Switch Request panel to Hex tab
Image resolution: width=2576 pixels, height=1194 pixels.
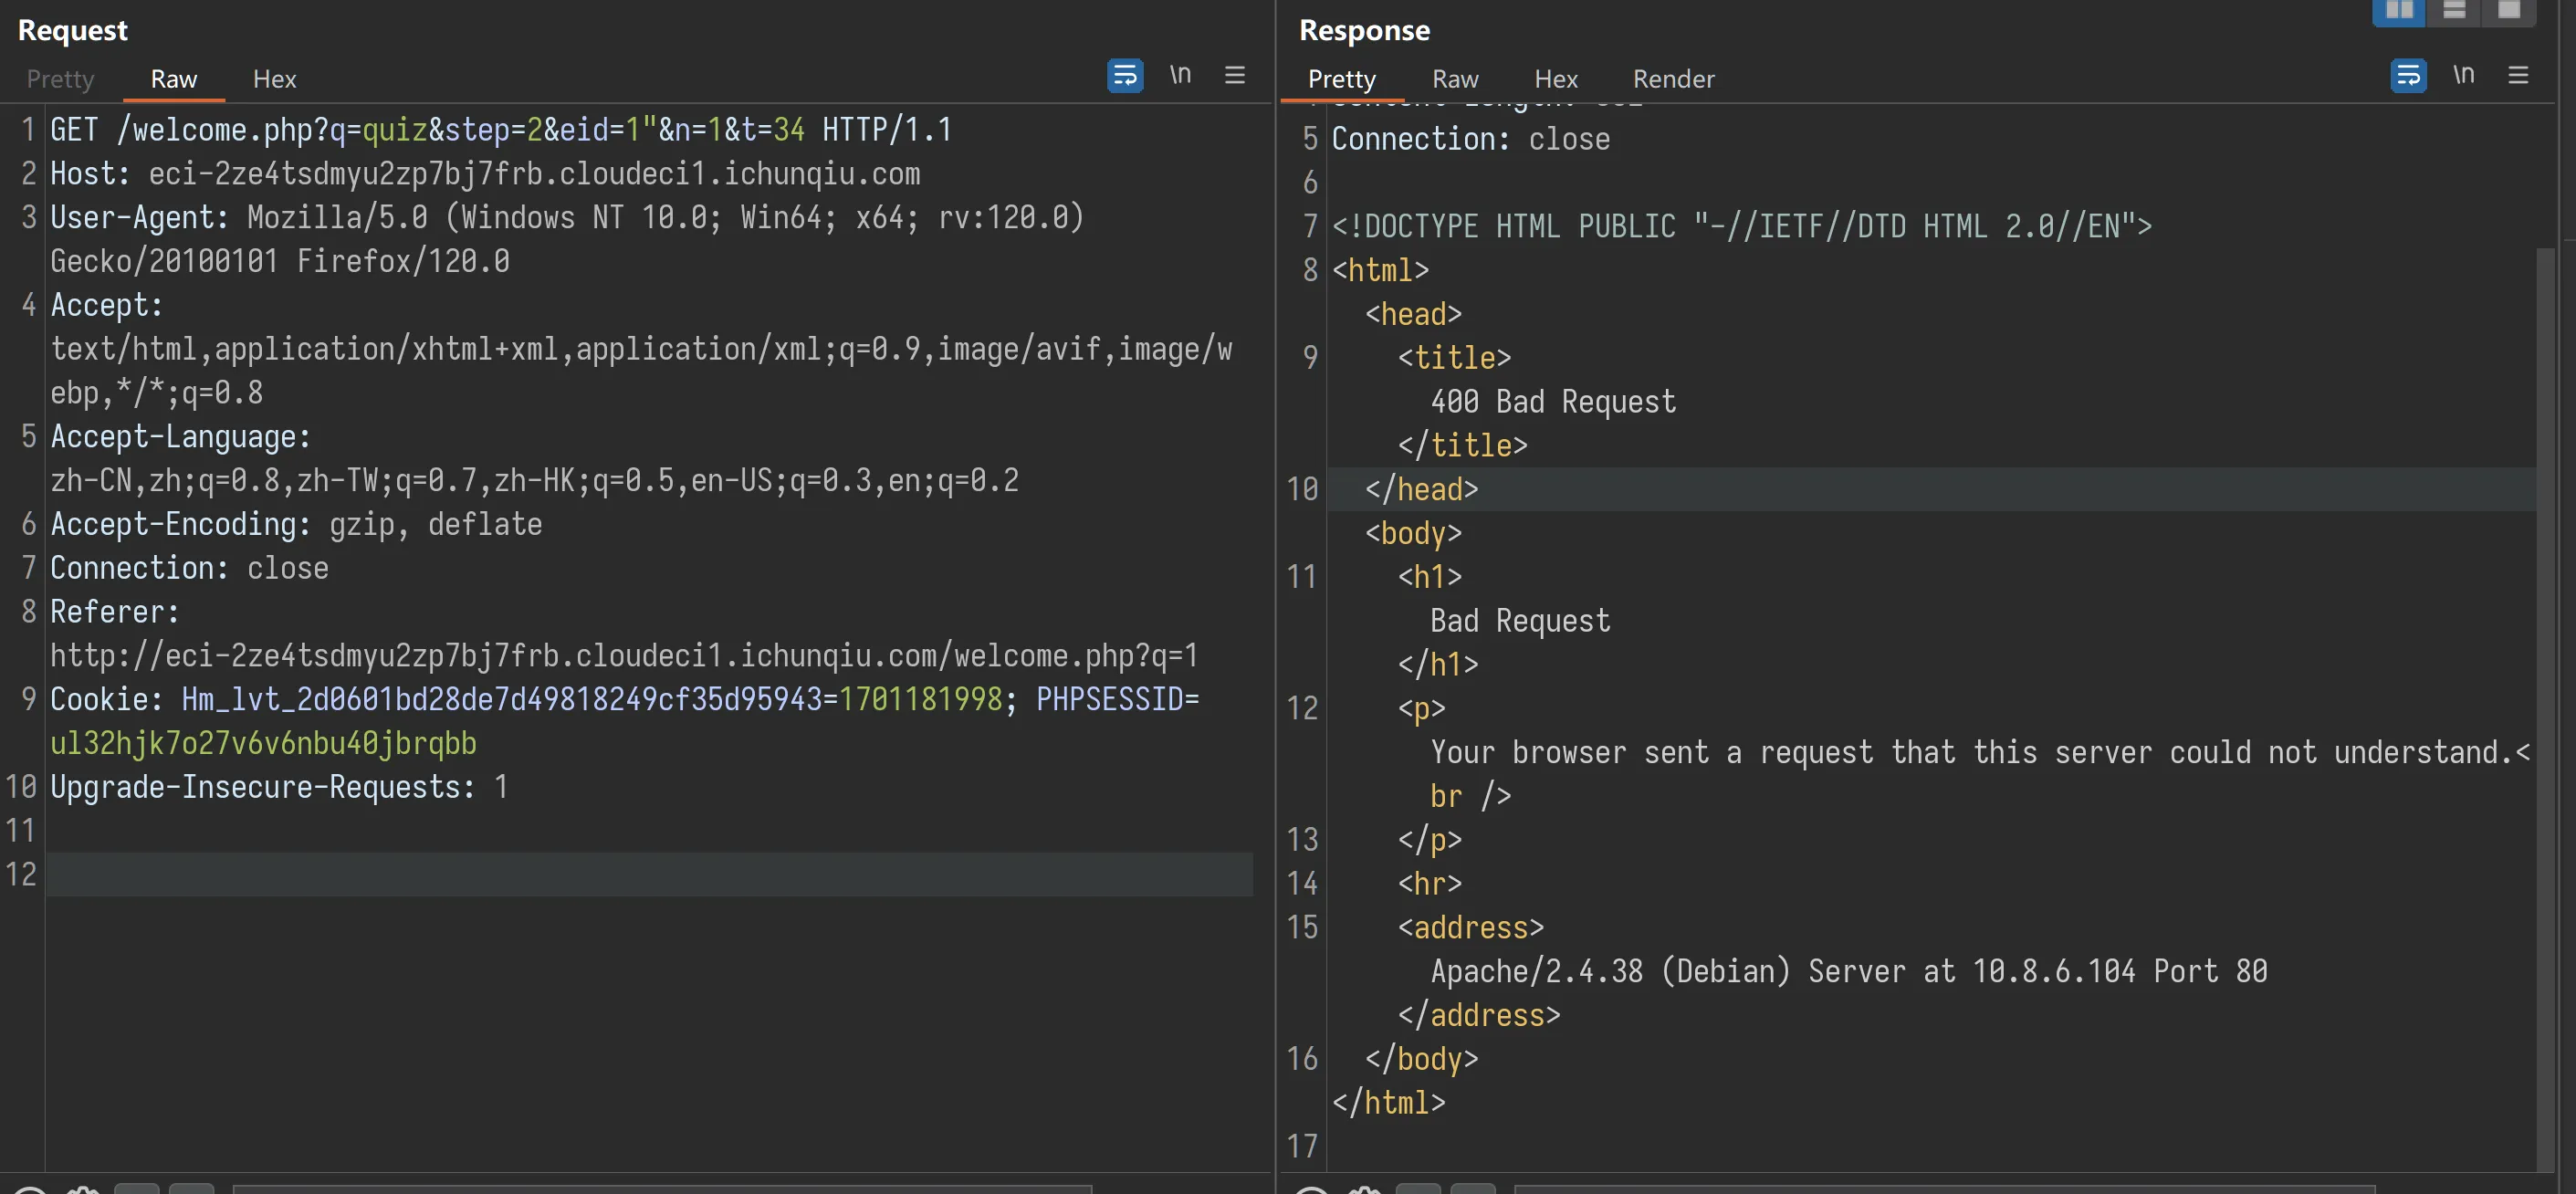coord(275,79)
